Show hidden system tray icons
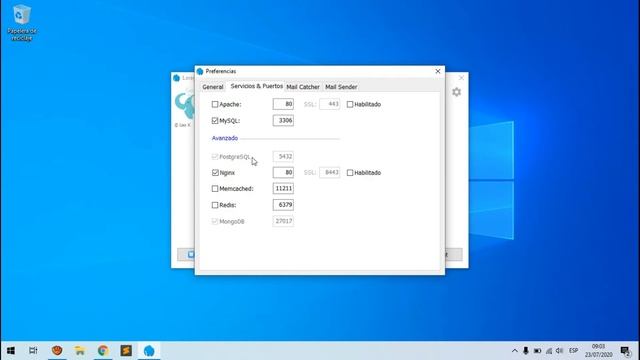The width and height of the screenshot is (640, 360). [515, 351]
